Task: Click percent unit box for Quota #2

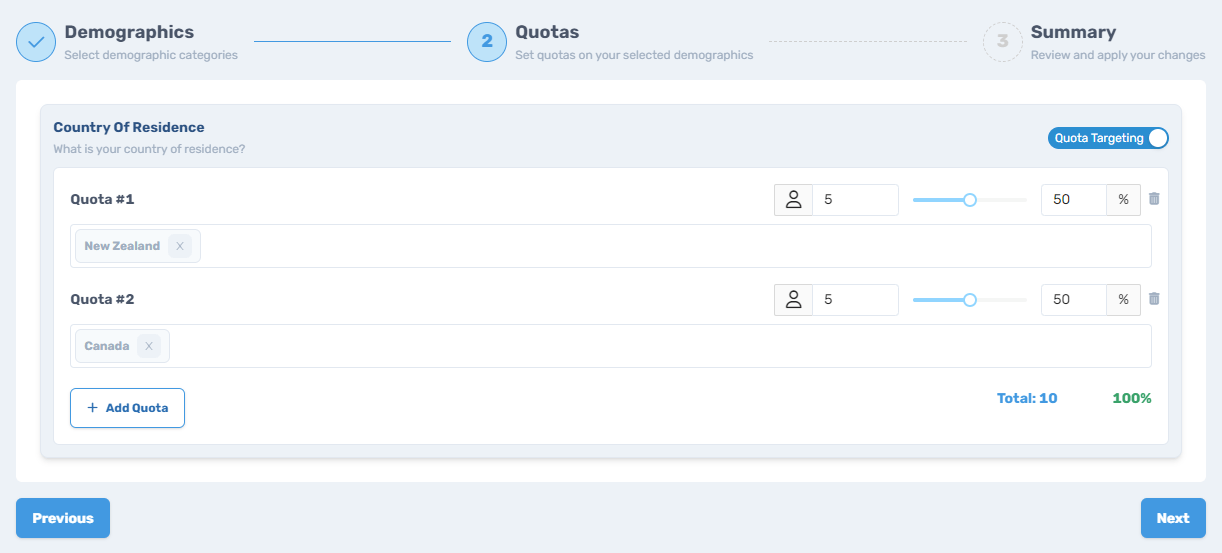Action: (1123, 299)
